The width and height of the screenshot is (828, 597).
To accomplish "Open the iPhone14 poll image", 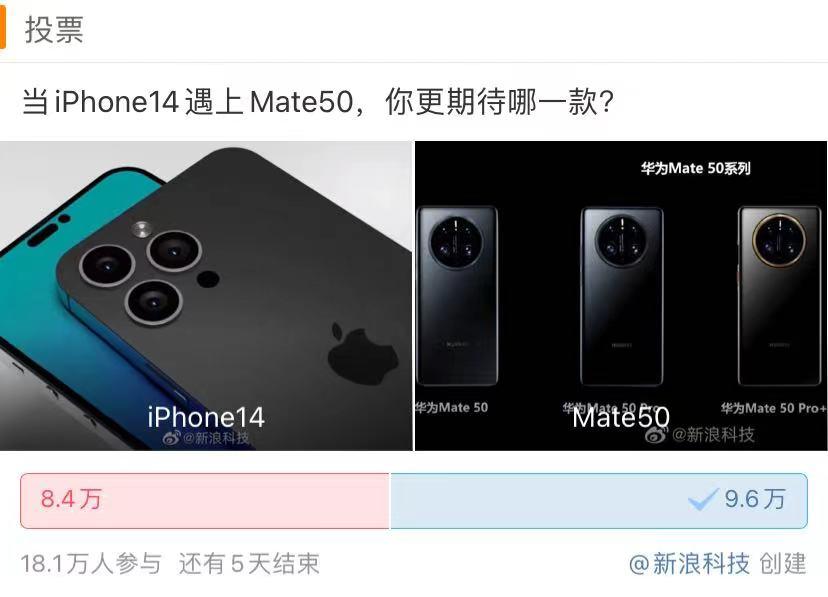I will click(206, 296).
